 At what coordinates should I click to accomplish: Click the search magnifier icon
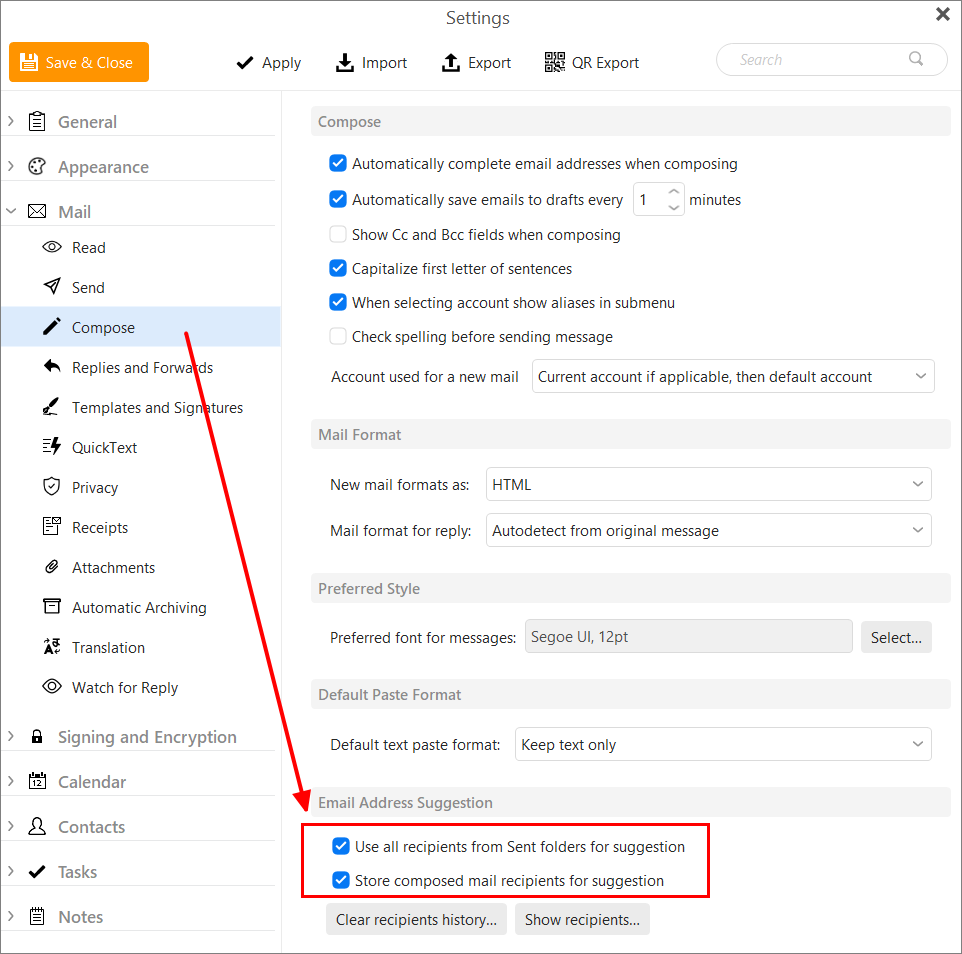pos(916,59)
